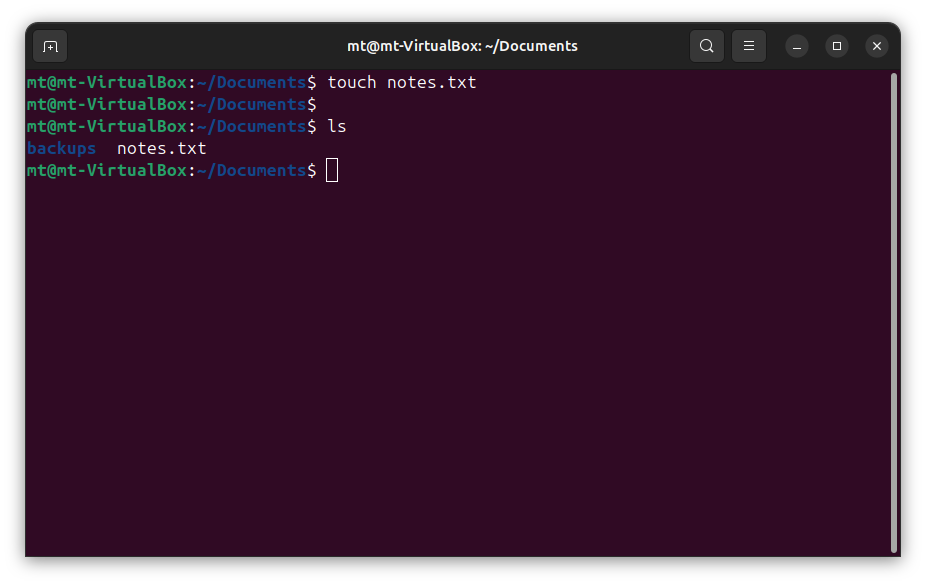Click mt@mt-VirtualBox on the ls prompt line
Screen dimensions: 926x585
click(x=106, y=127)
